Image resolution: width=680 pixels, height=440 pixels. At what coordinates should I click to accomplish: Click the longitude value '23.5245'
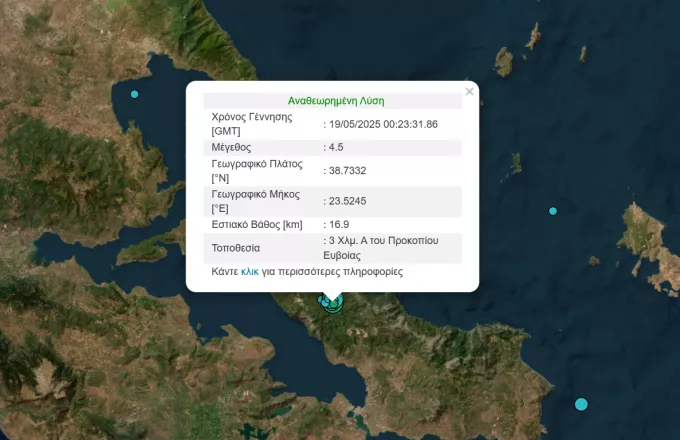347,201
